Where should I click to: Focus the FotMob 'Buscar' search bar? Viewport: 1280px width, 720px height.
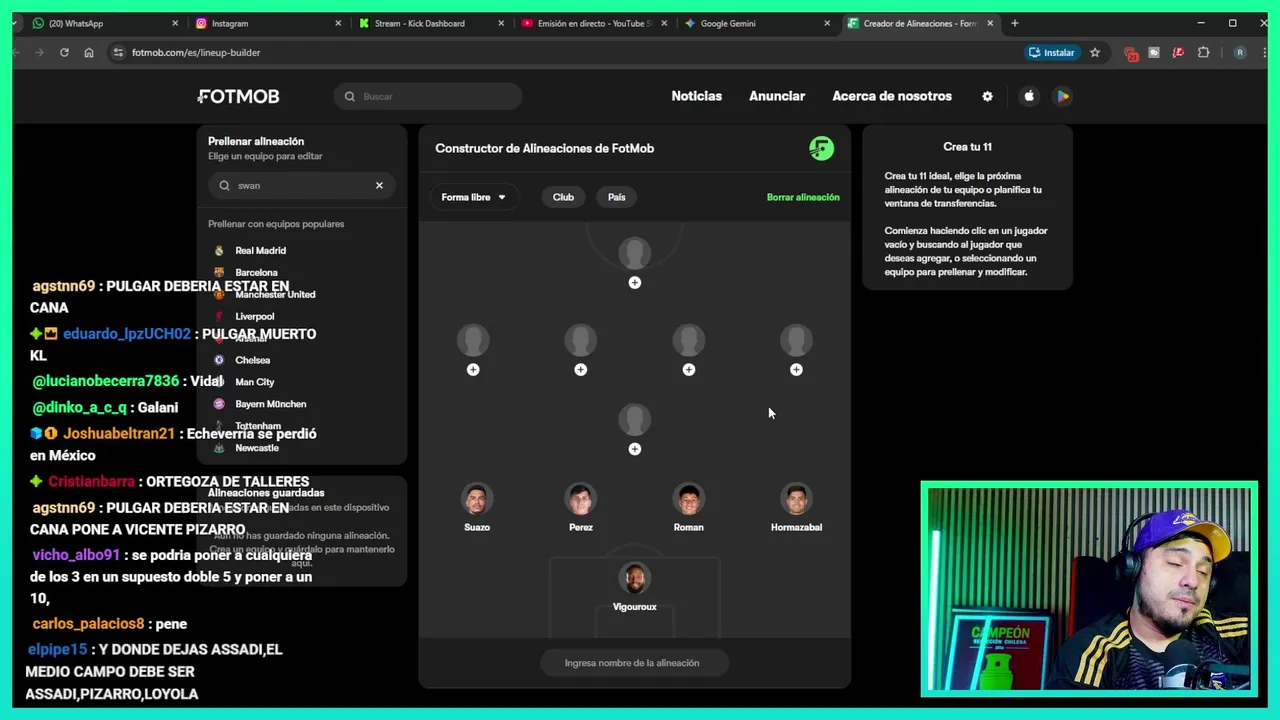click(428, 96)
